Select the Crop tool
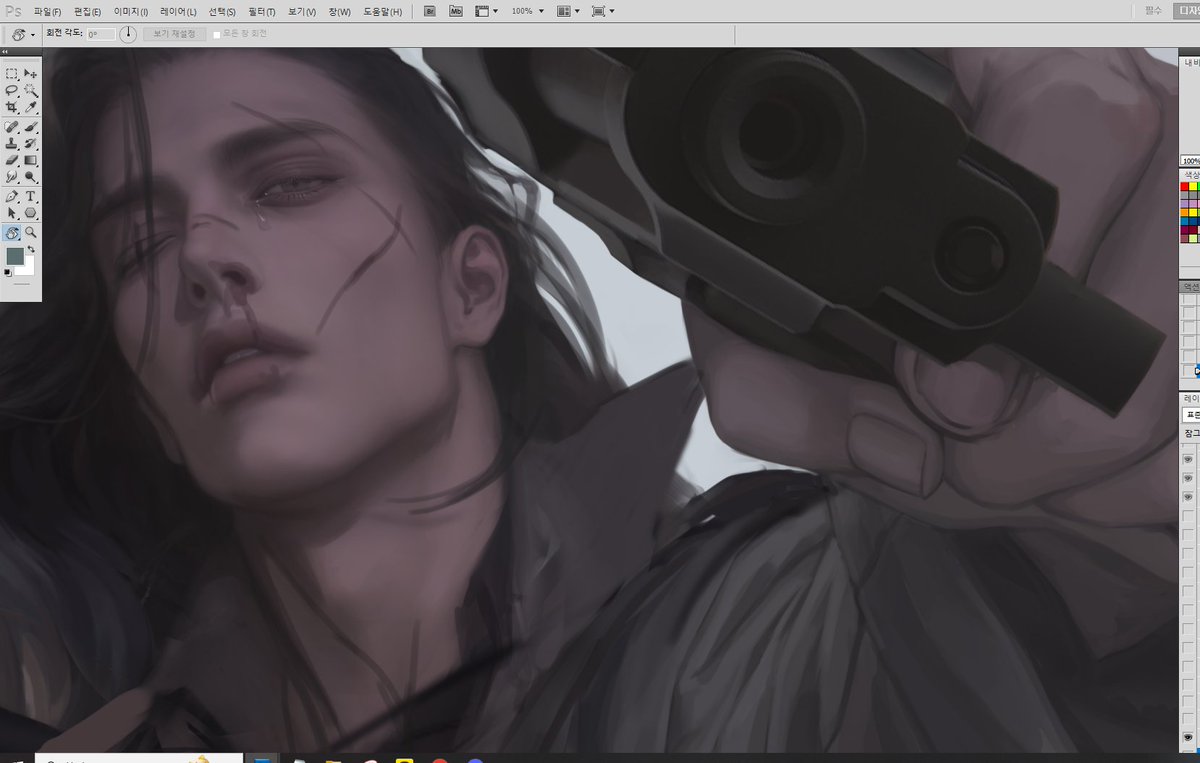This screenshot has height=763, width=1200. [12, 107]
